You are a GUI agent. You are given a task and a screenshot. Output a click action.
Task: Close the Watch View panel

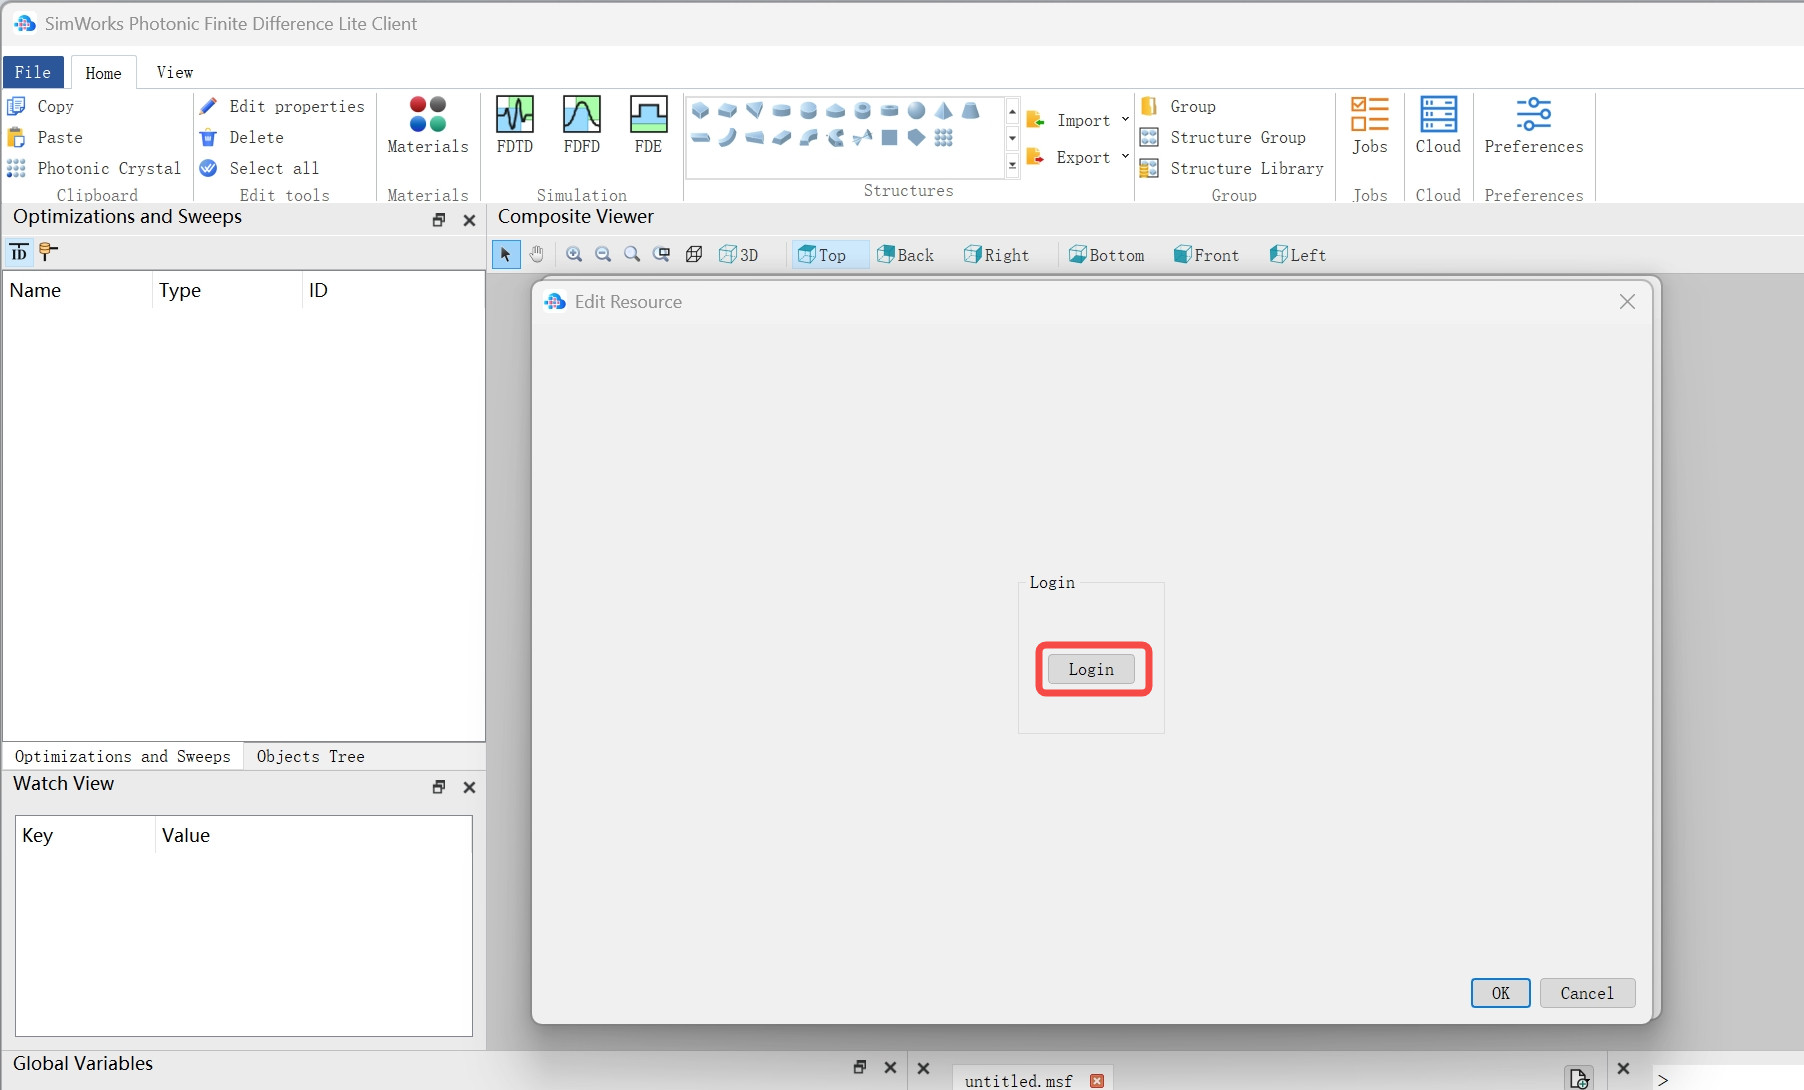(469, 787)
